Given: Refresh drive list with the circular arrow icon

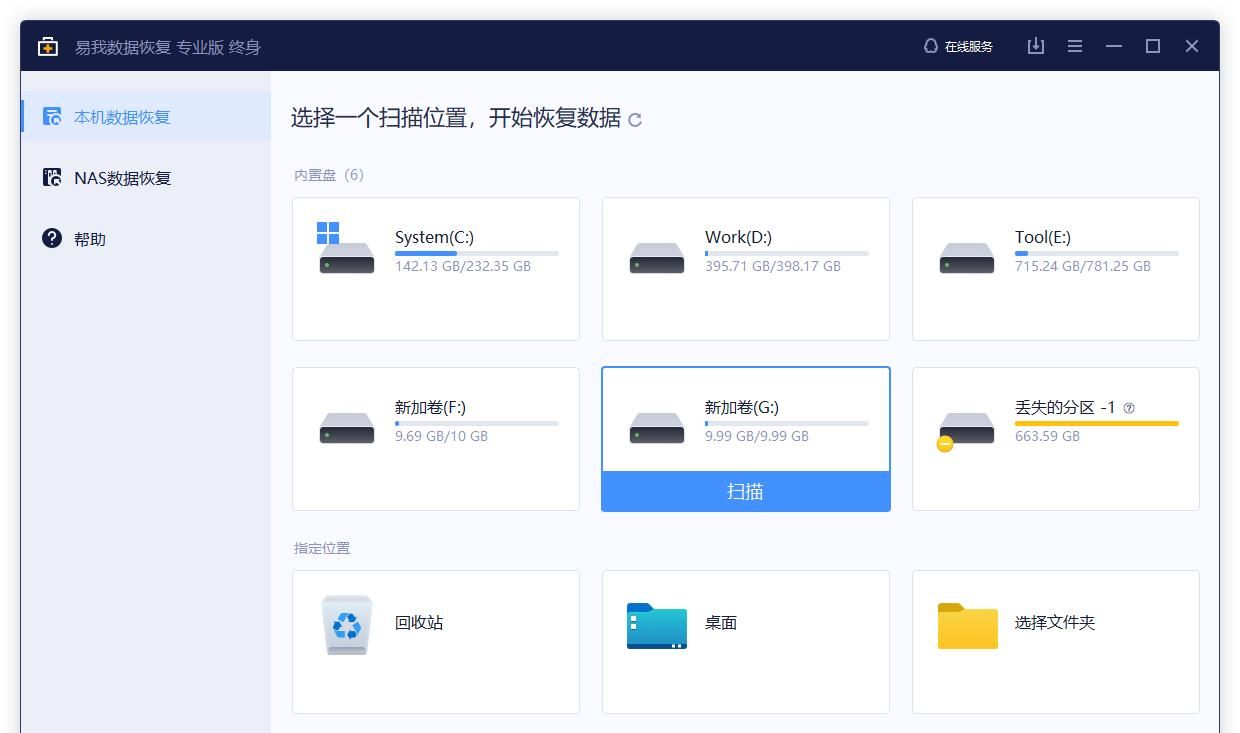Looking at the screenshot, I should (x=636, y=119).
